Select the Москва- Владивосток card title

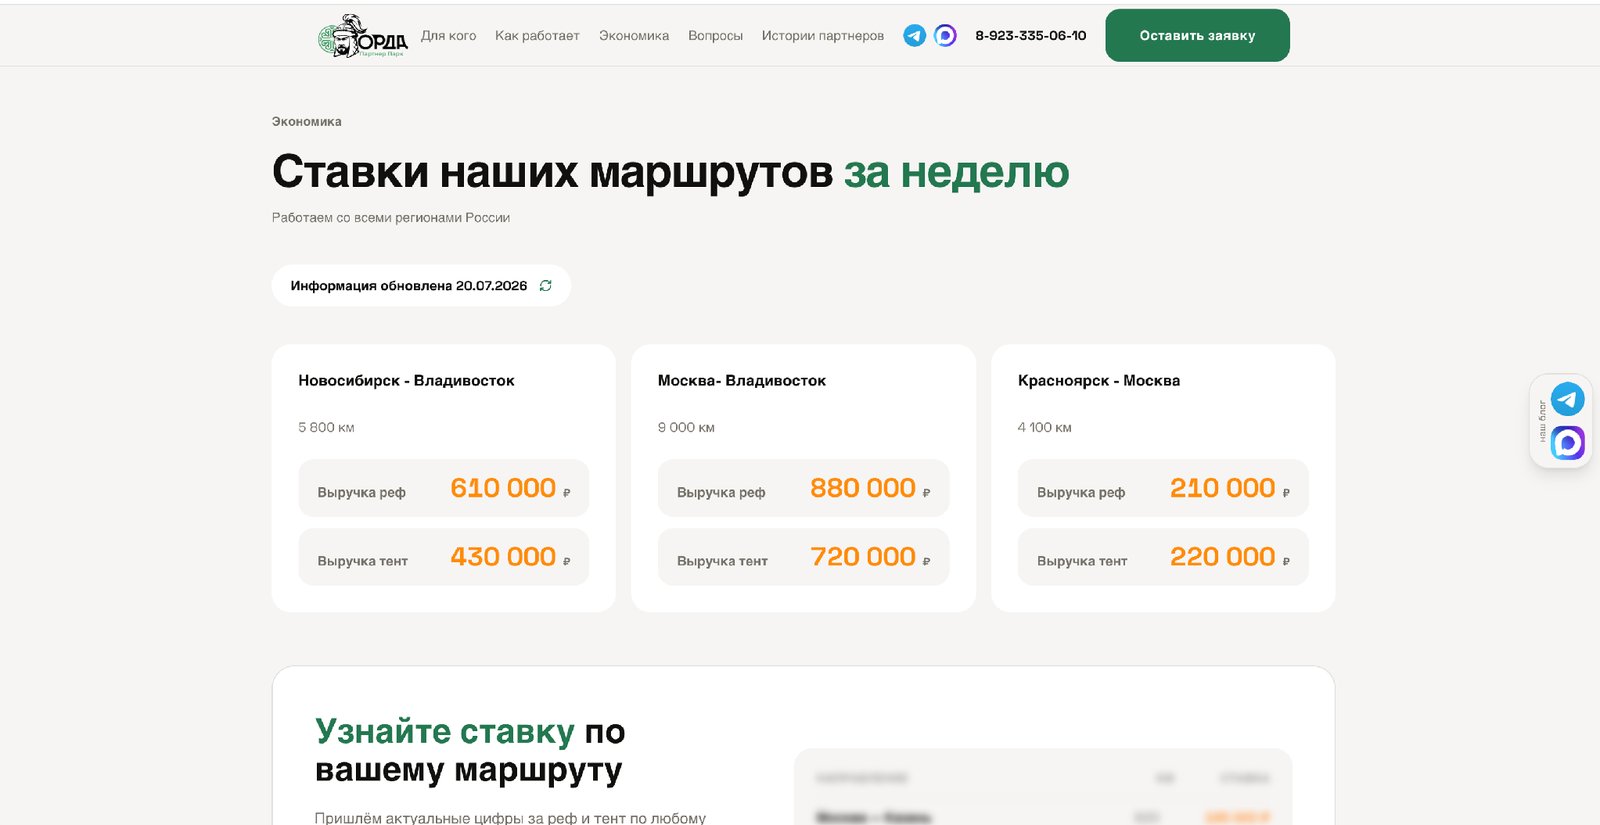pos(742,381)
